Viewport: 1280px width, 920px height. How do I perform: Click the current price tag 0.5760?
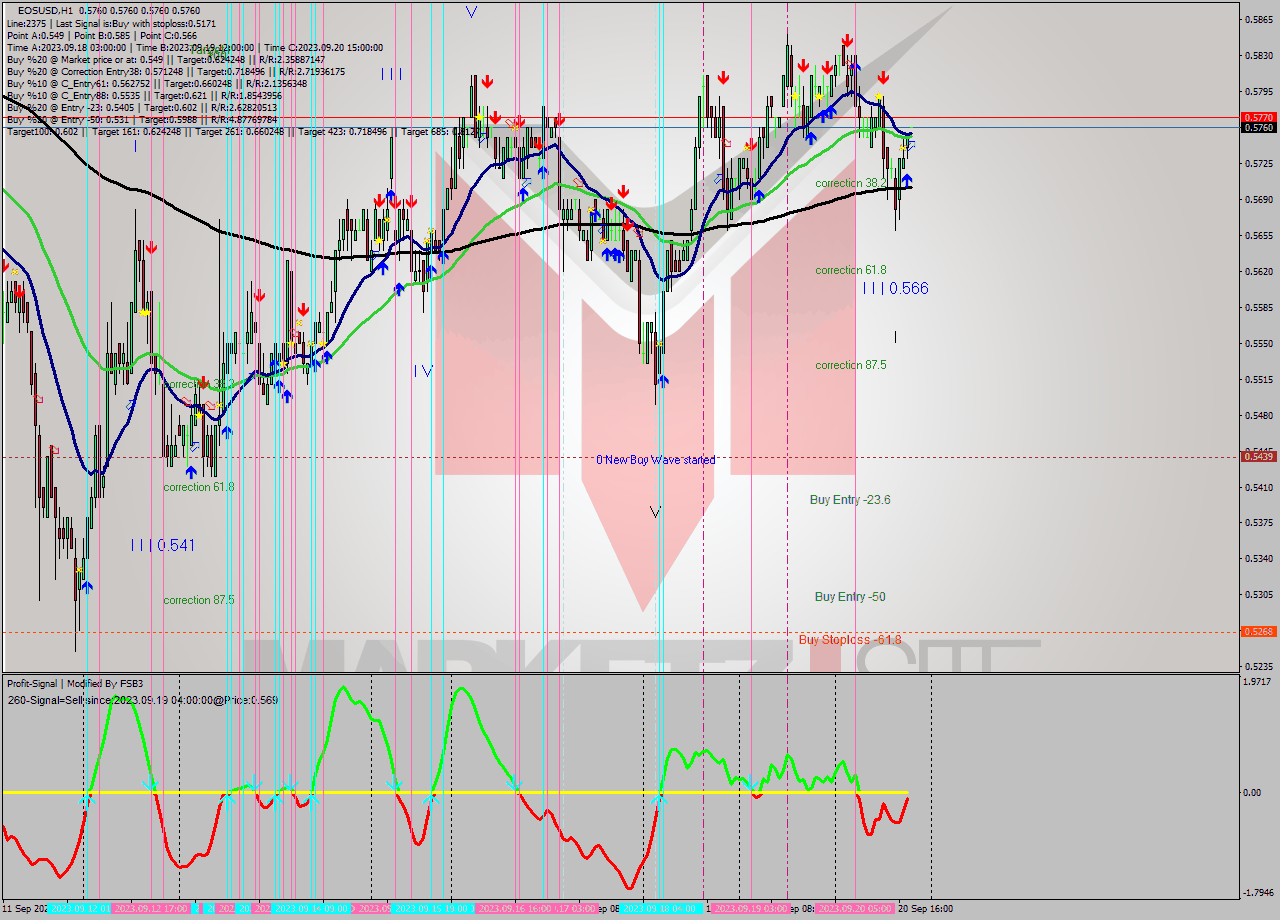click(1258, 127)
